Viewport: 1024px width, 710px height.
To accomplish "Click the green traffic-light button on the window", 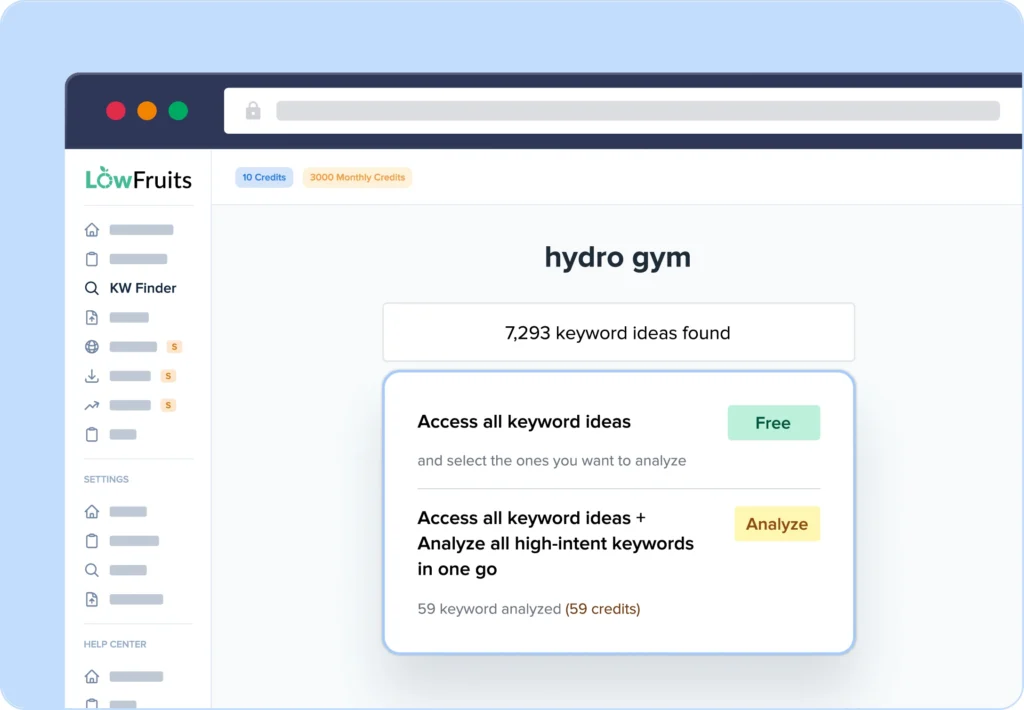I will click(x=178, y=111).
